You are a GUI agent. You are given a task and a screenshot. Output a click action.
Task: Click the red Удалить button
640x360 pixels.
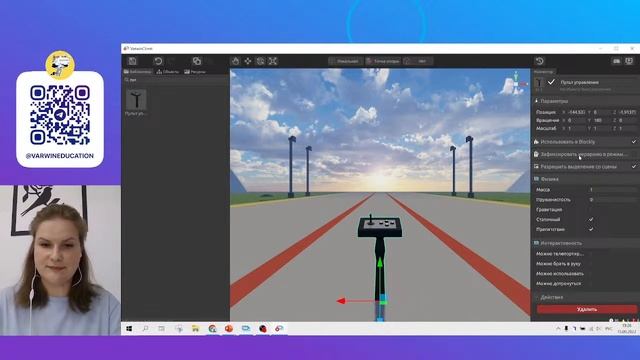pos(587,309)
